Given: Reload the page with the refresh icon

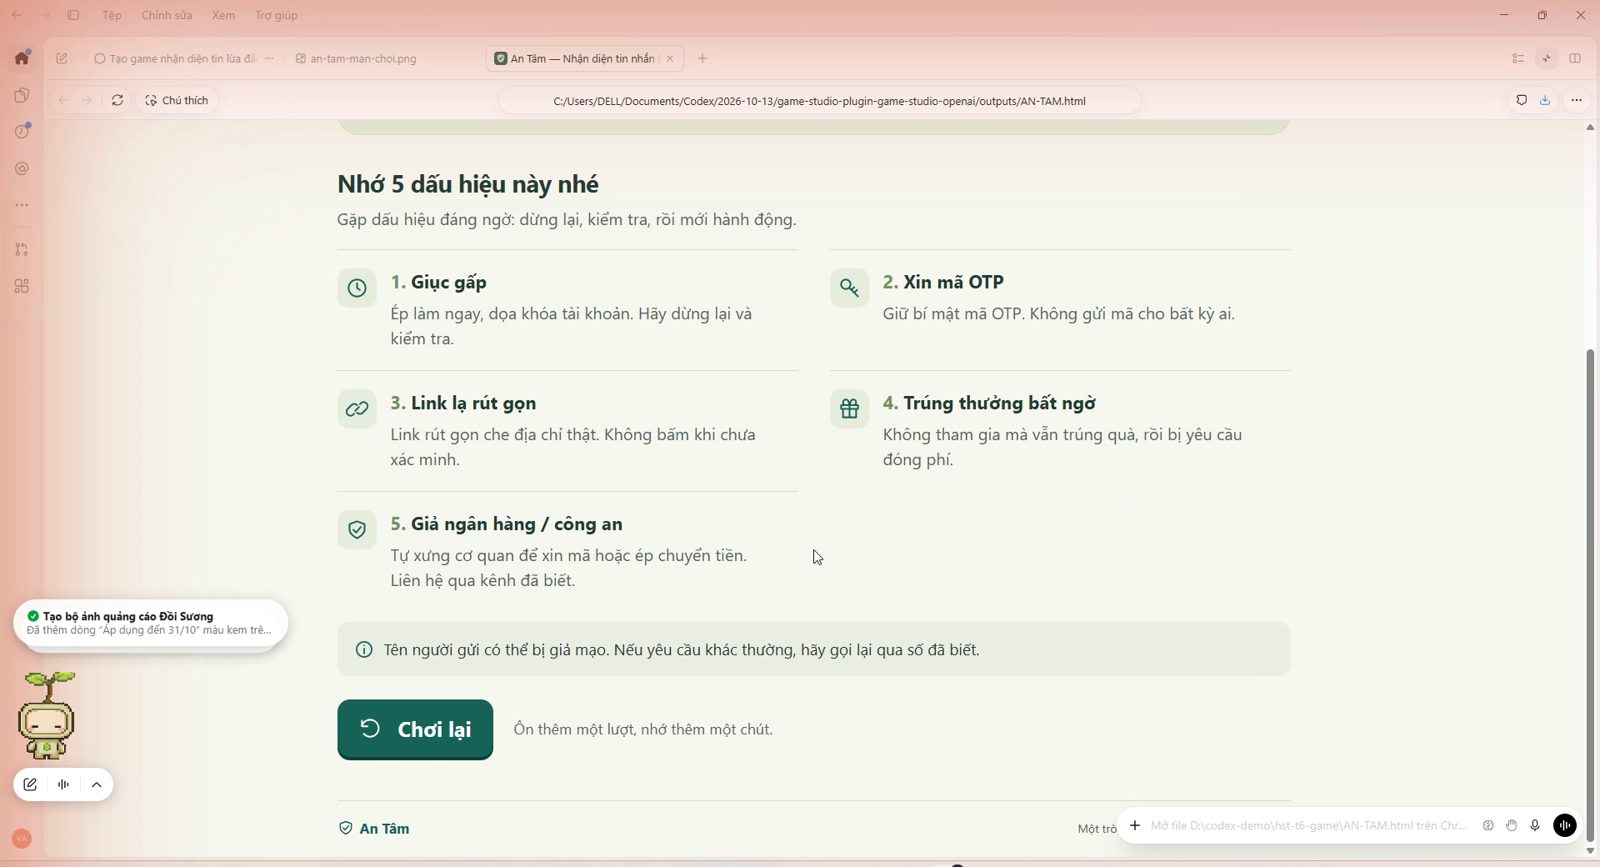Looking at the screenshot, I should (x=117, y=100).
